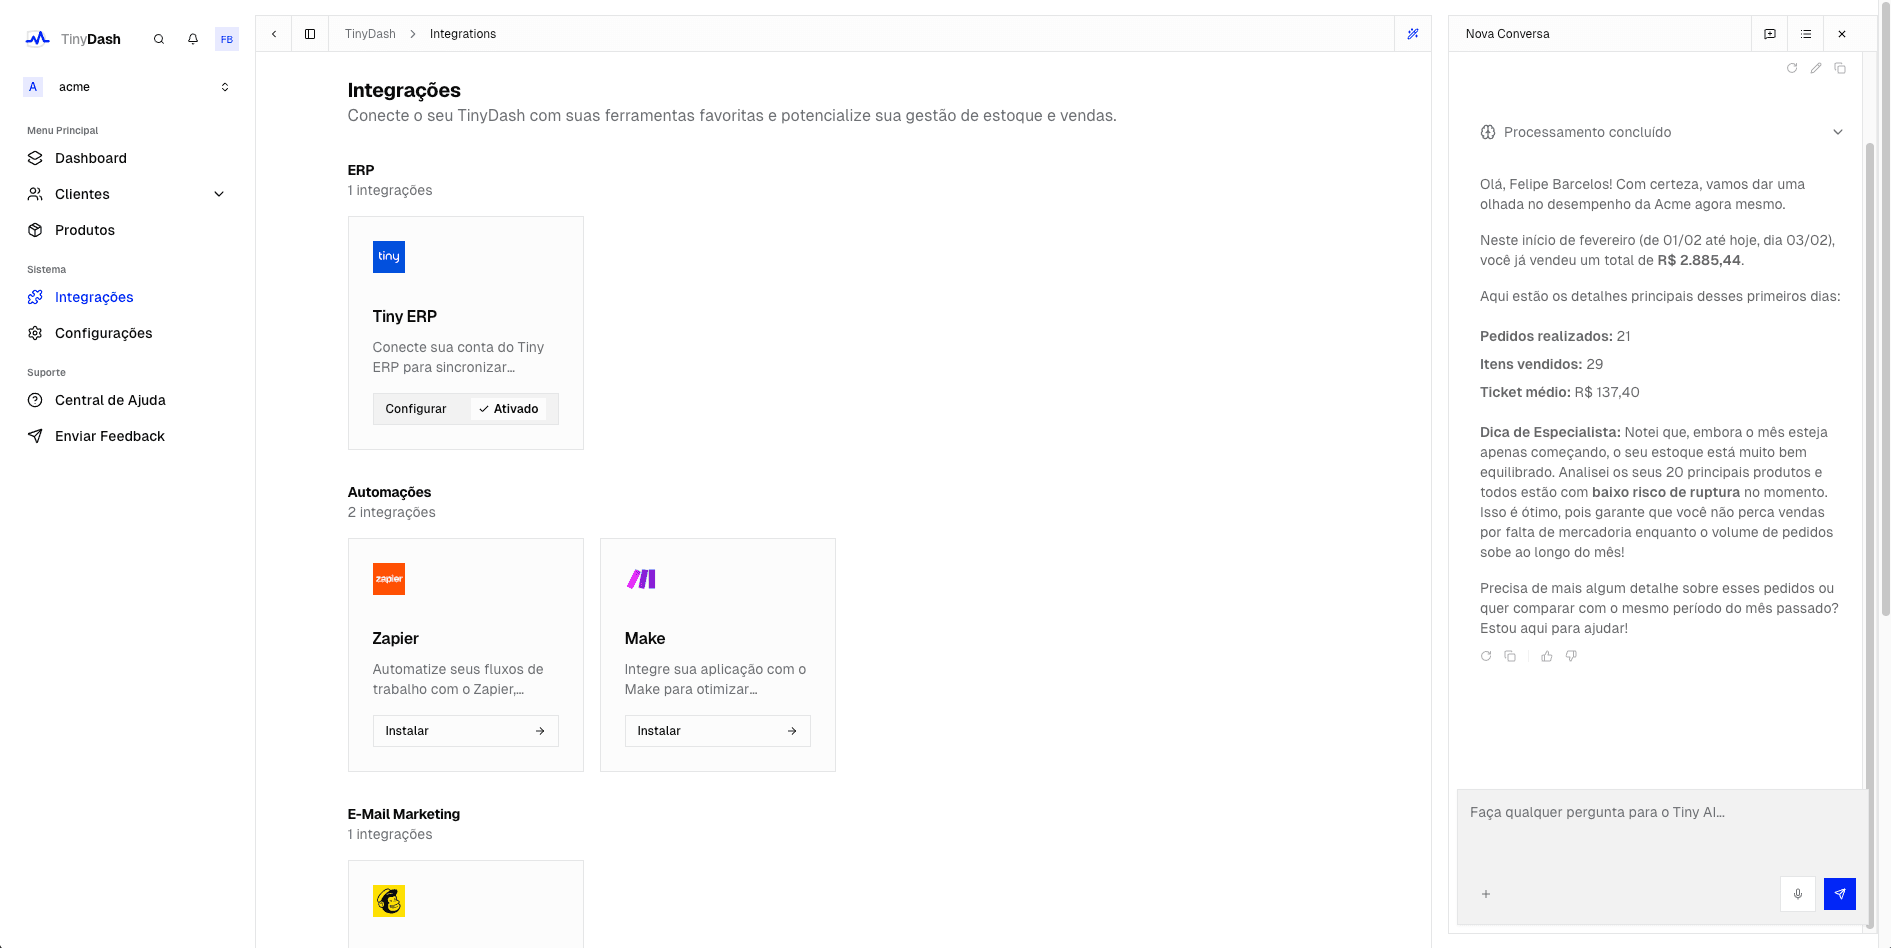This screenshot has height=948, width=1891.
Task: Toggle the sidebar panel icon
Action: [x=310, y=34]
